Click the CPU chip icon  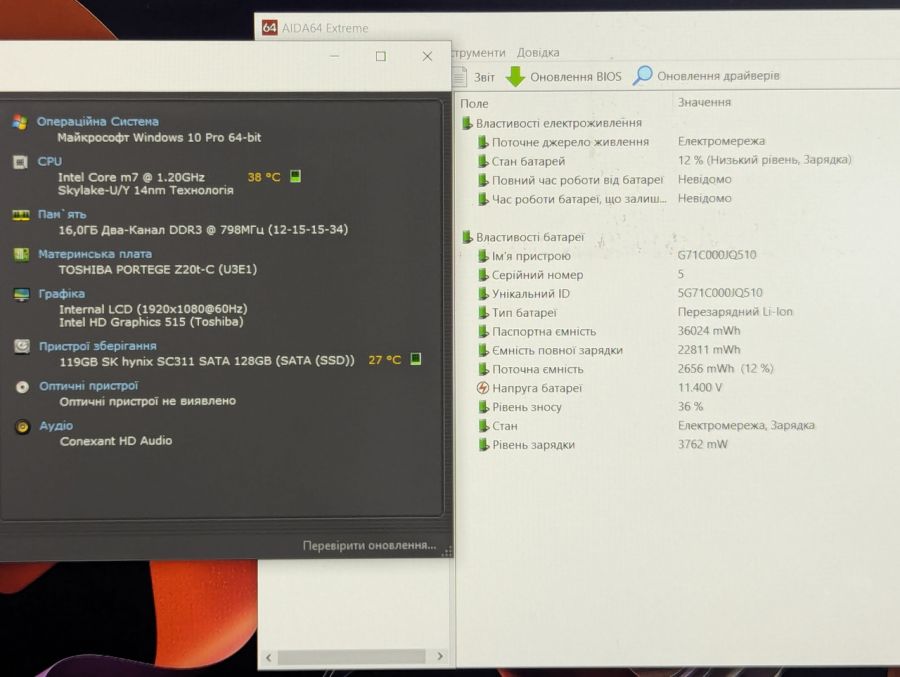point(20,162)
